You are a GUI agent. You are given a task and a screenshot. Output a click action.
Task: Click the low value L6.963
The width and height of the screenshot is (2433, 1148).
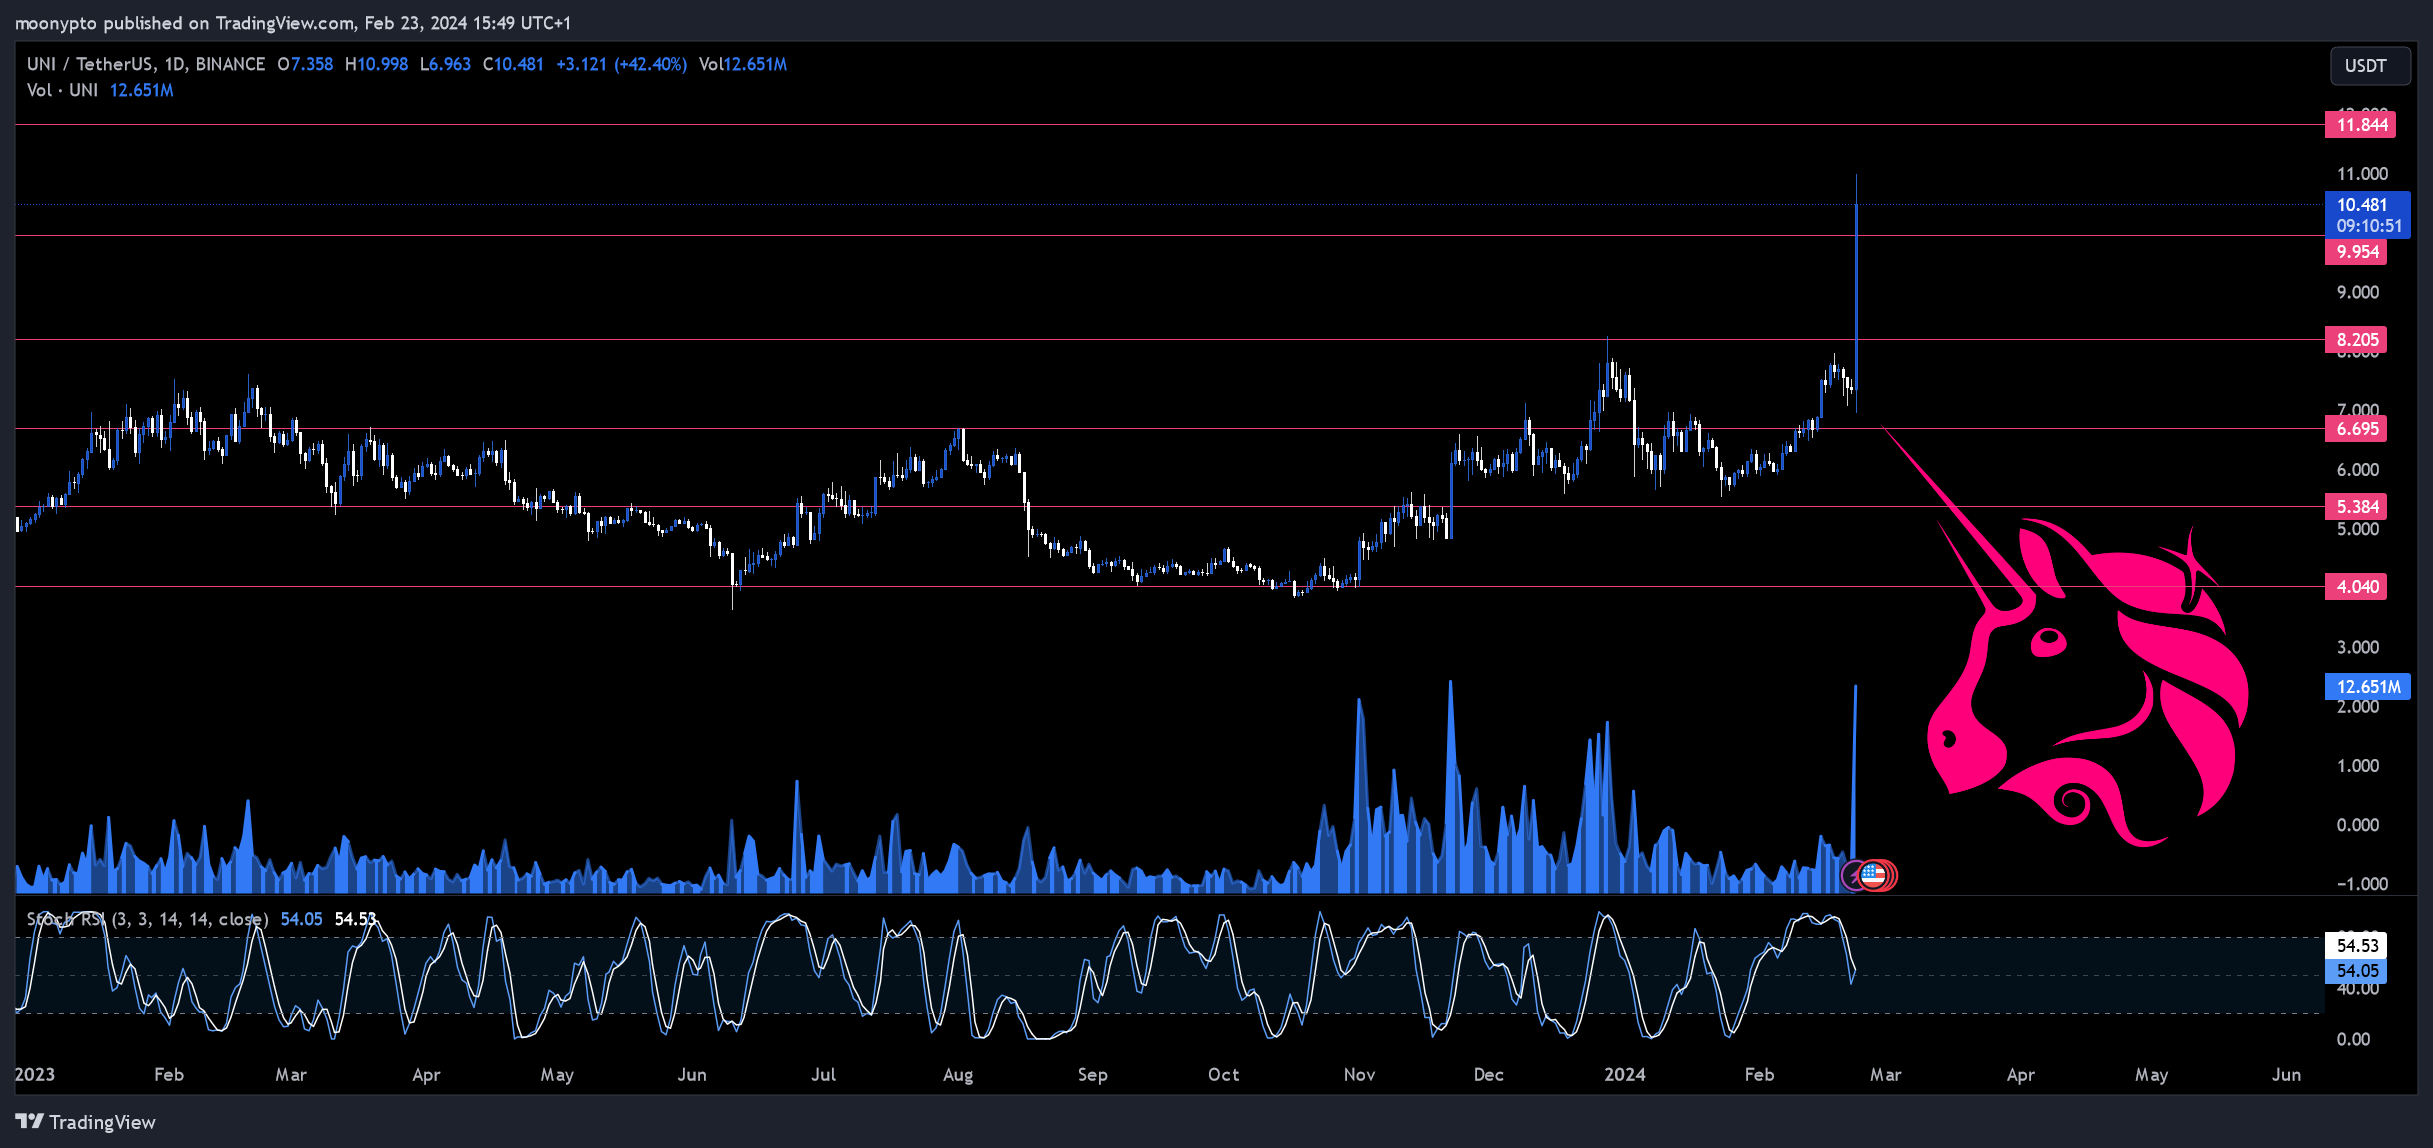(x=445, y=64)
